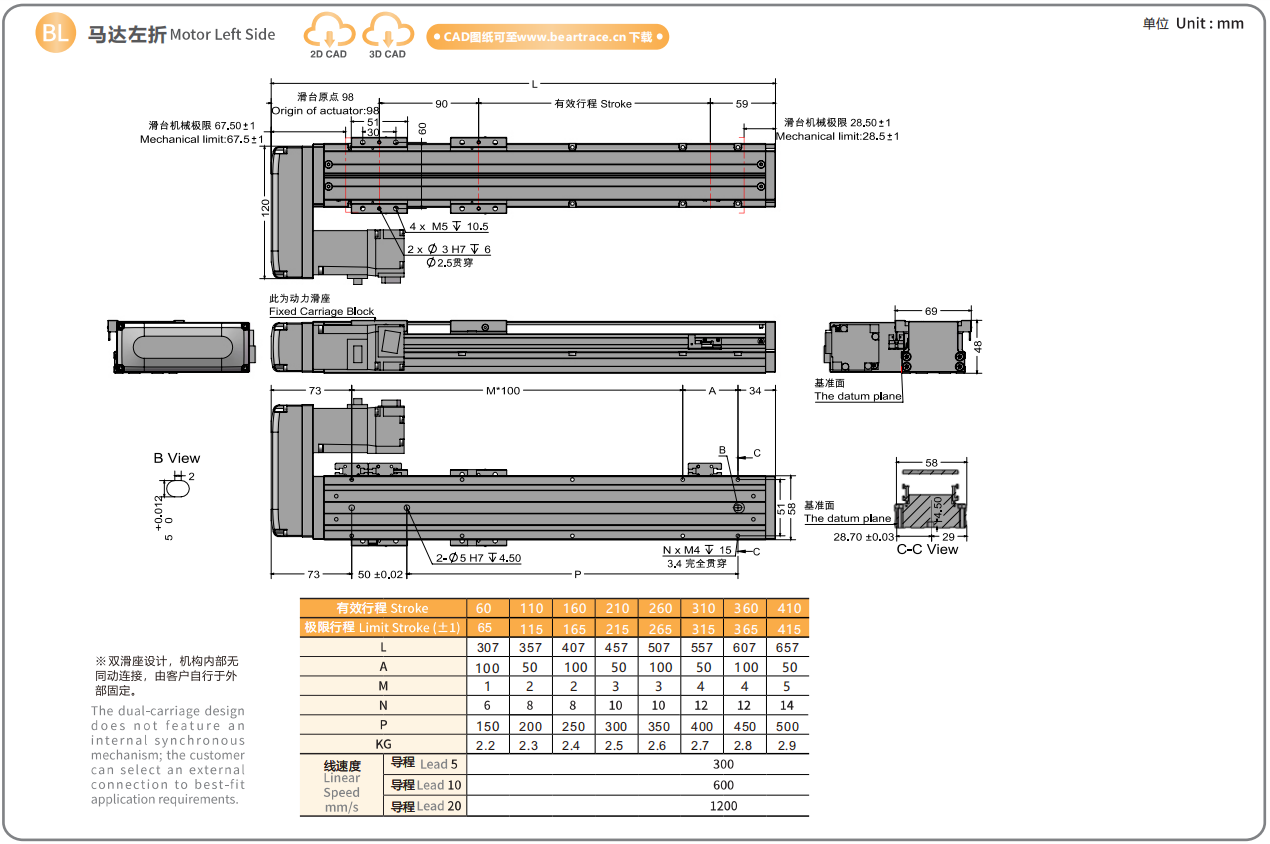The image size is (1270, 844).
Task: Select the B View detail drawing
Action: pos(176,488)
